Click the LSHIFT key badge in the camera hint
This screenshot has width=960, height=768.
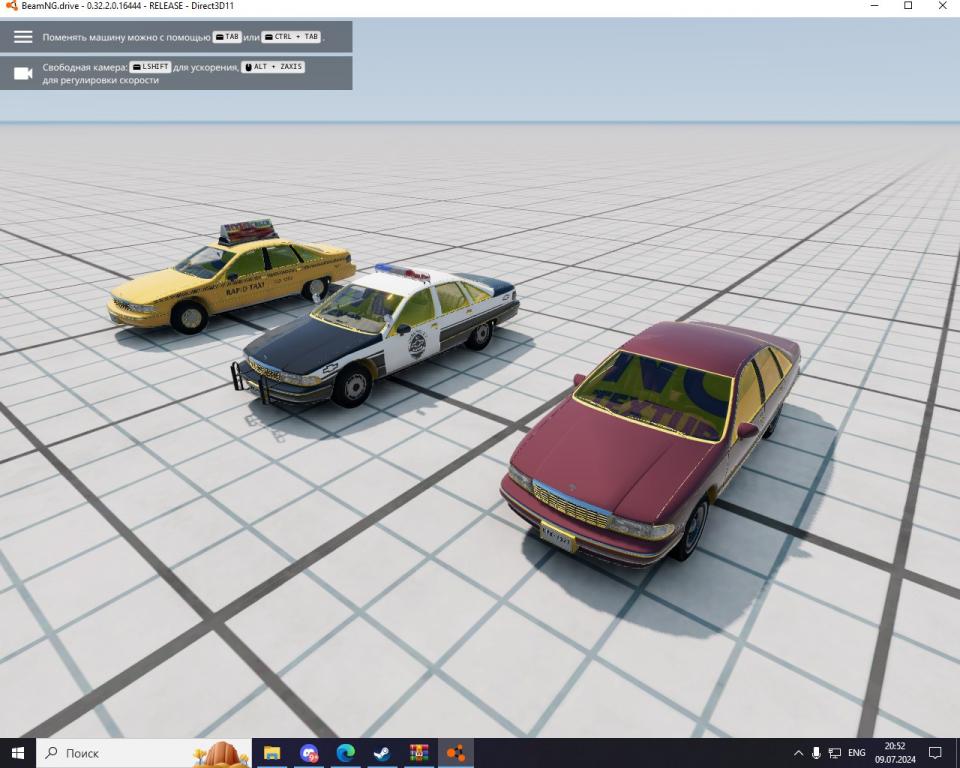point(150,67)
